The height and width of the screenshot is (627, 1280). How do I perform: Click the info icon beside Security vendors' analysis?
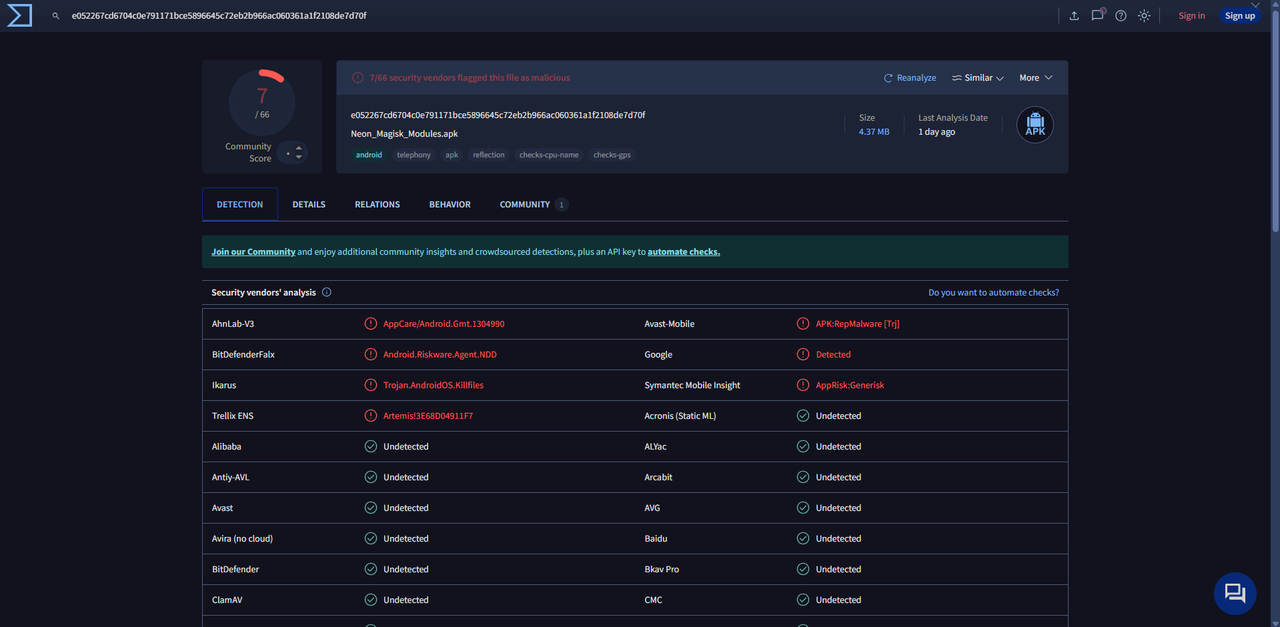pyautogui.click(x=327, y=293)
